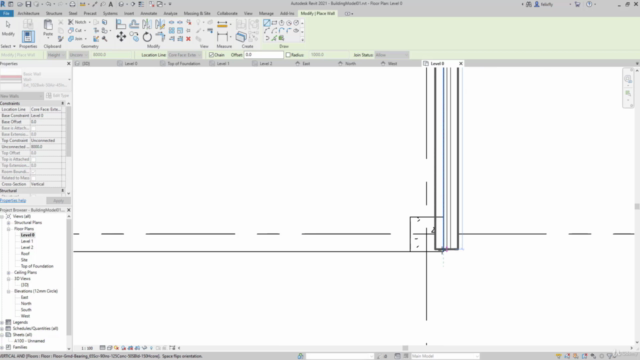Image resolution: width=640 pixels, height=360 pixels.
Task: Click the Base Offset value cell
Action: click(47, 122)
